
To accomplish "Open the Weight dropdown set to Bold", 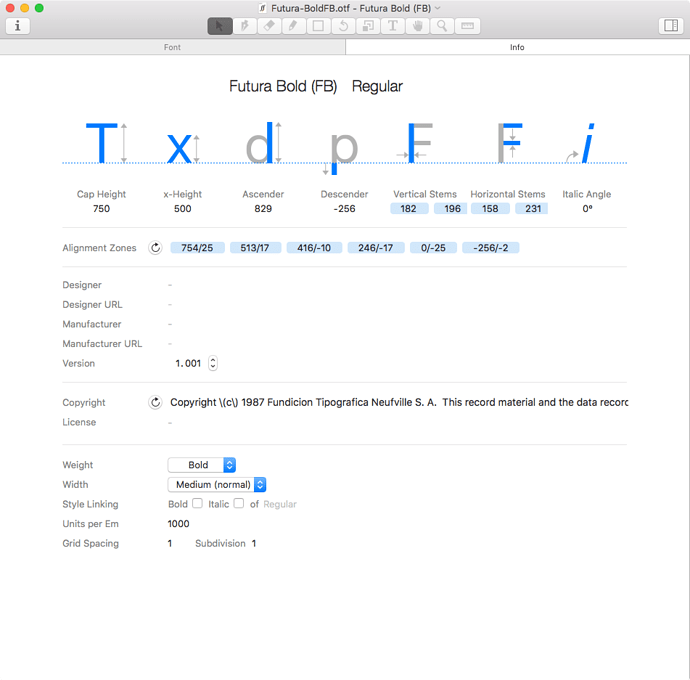I will tap(202, 465).
